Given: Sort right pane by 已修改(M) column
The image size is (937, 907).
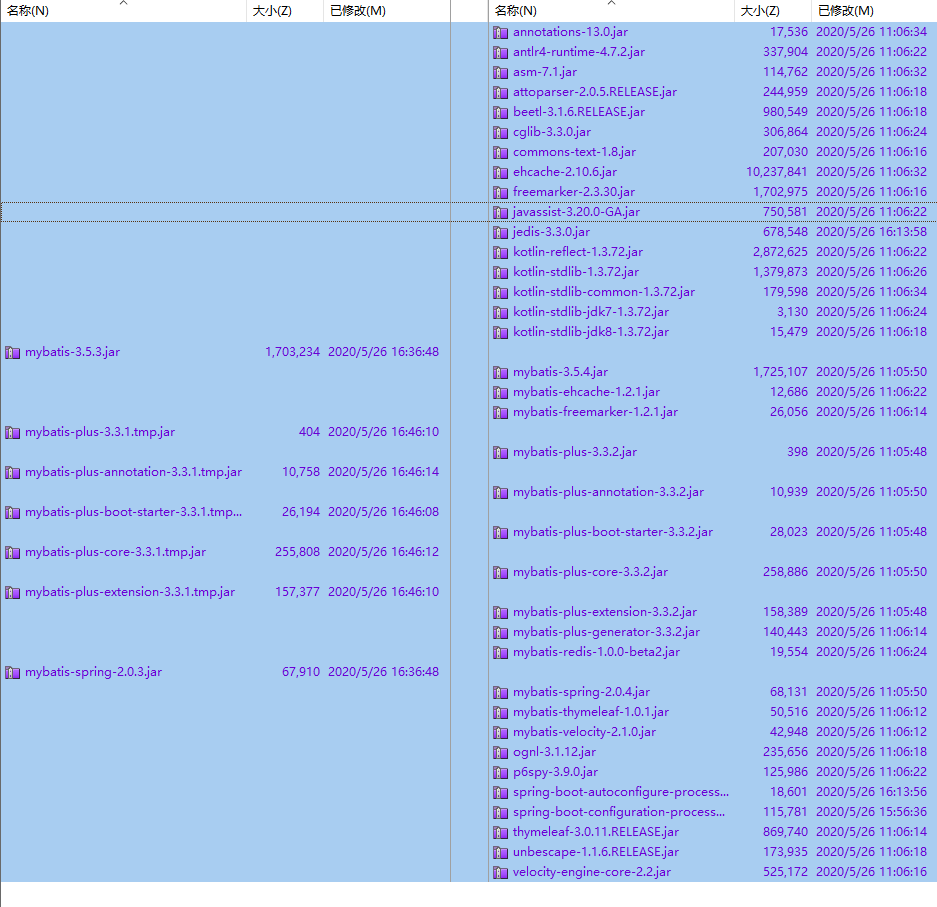Looking at the screenshot, I should [845, 11].
